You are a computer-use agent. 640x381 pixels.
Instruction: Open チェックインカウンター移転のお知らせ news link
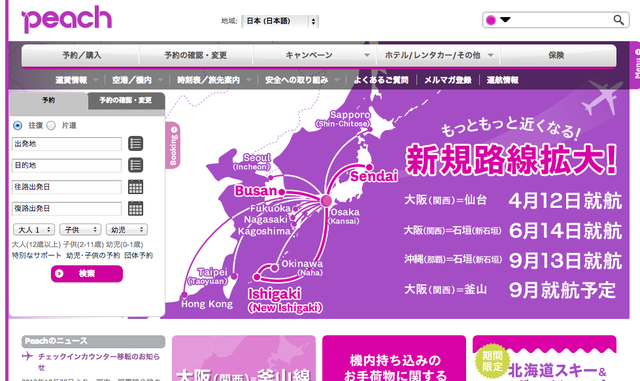point(99,362)
